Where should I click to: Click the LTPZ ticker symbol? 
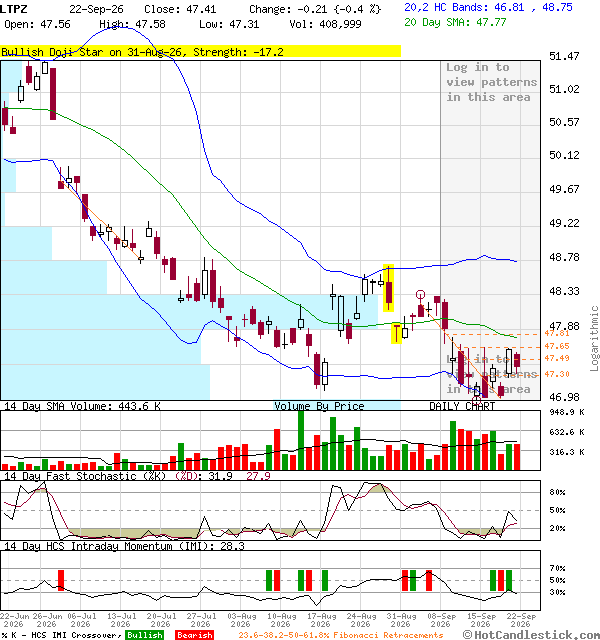(x=13, y=9)
